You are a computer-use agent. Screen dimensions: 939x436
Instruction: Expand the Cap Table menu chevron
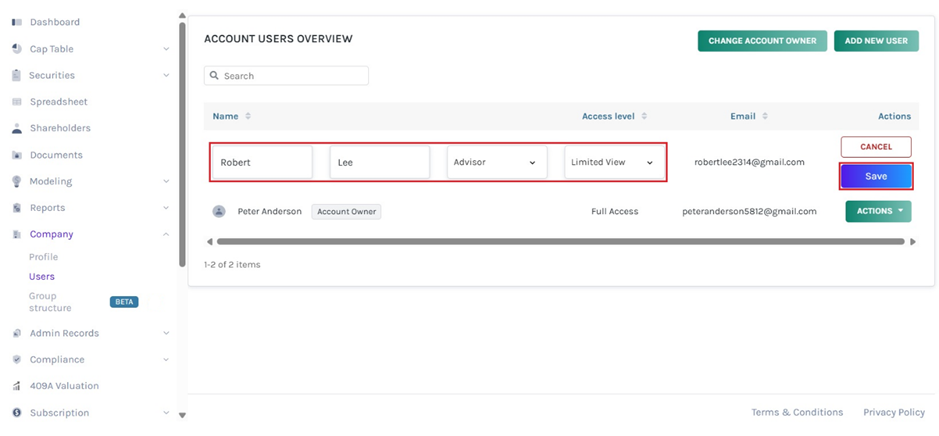tap(166, 49)
